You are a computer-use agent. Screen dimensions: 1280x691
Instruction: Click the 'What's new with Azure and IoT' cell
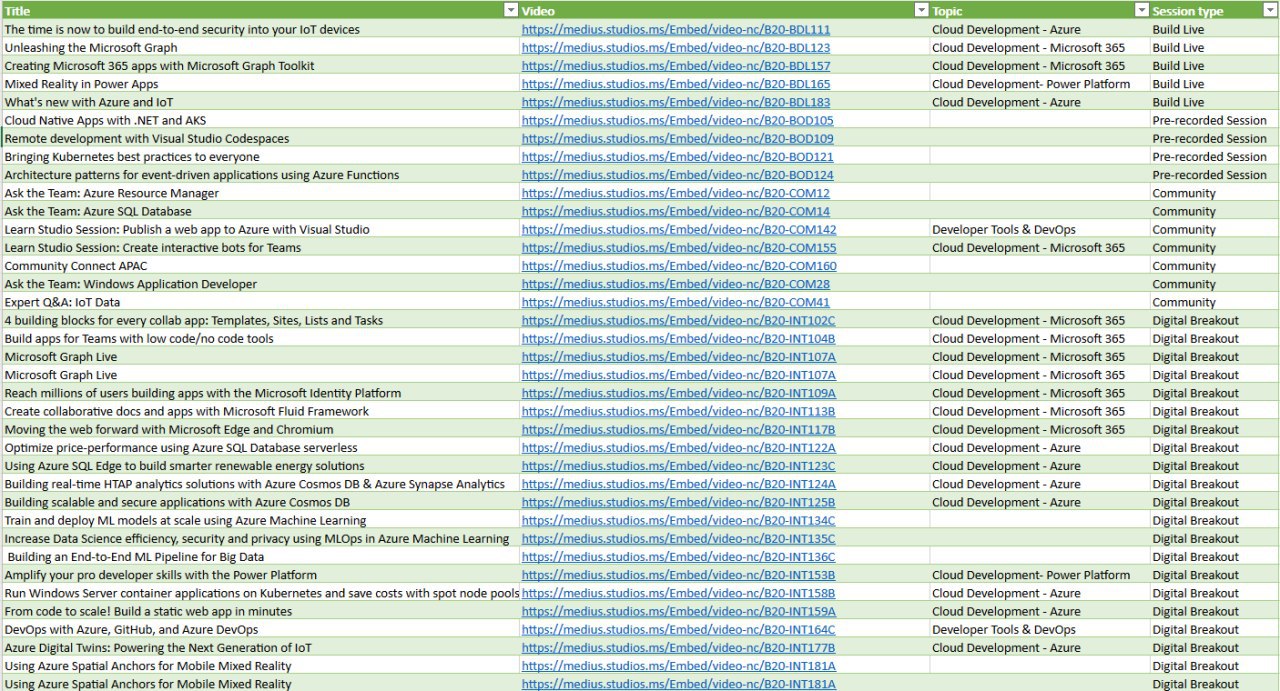[260, 102]
